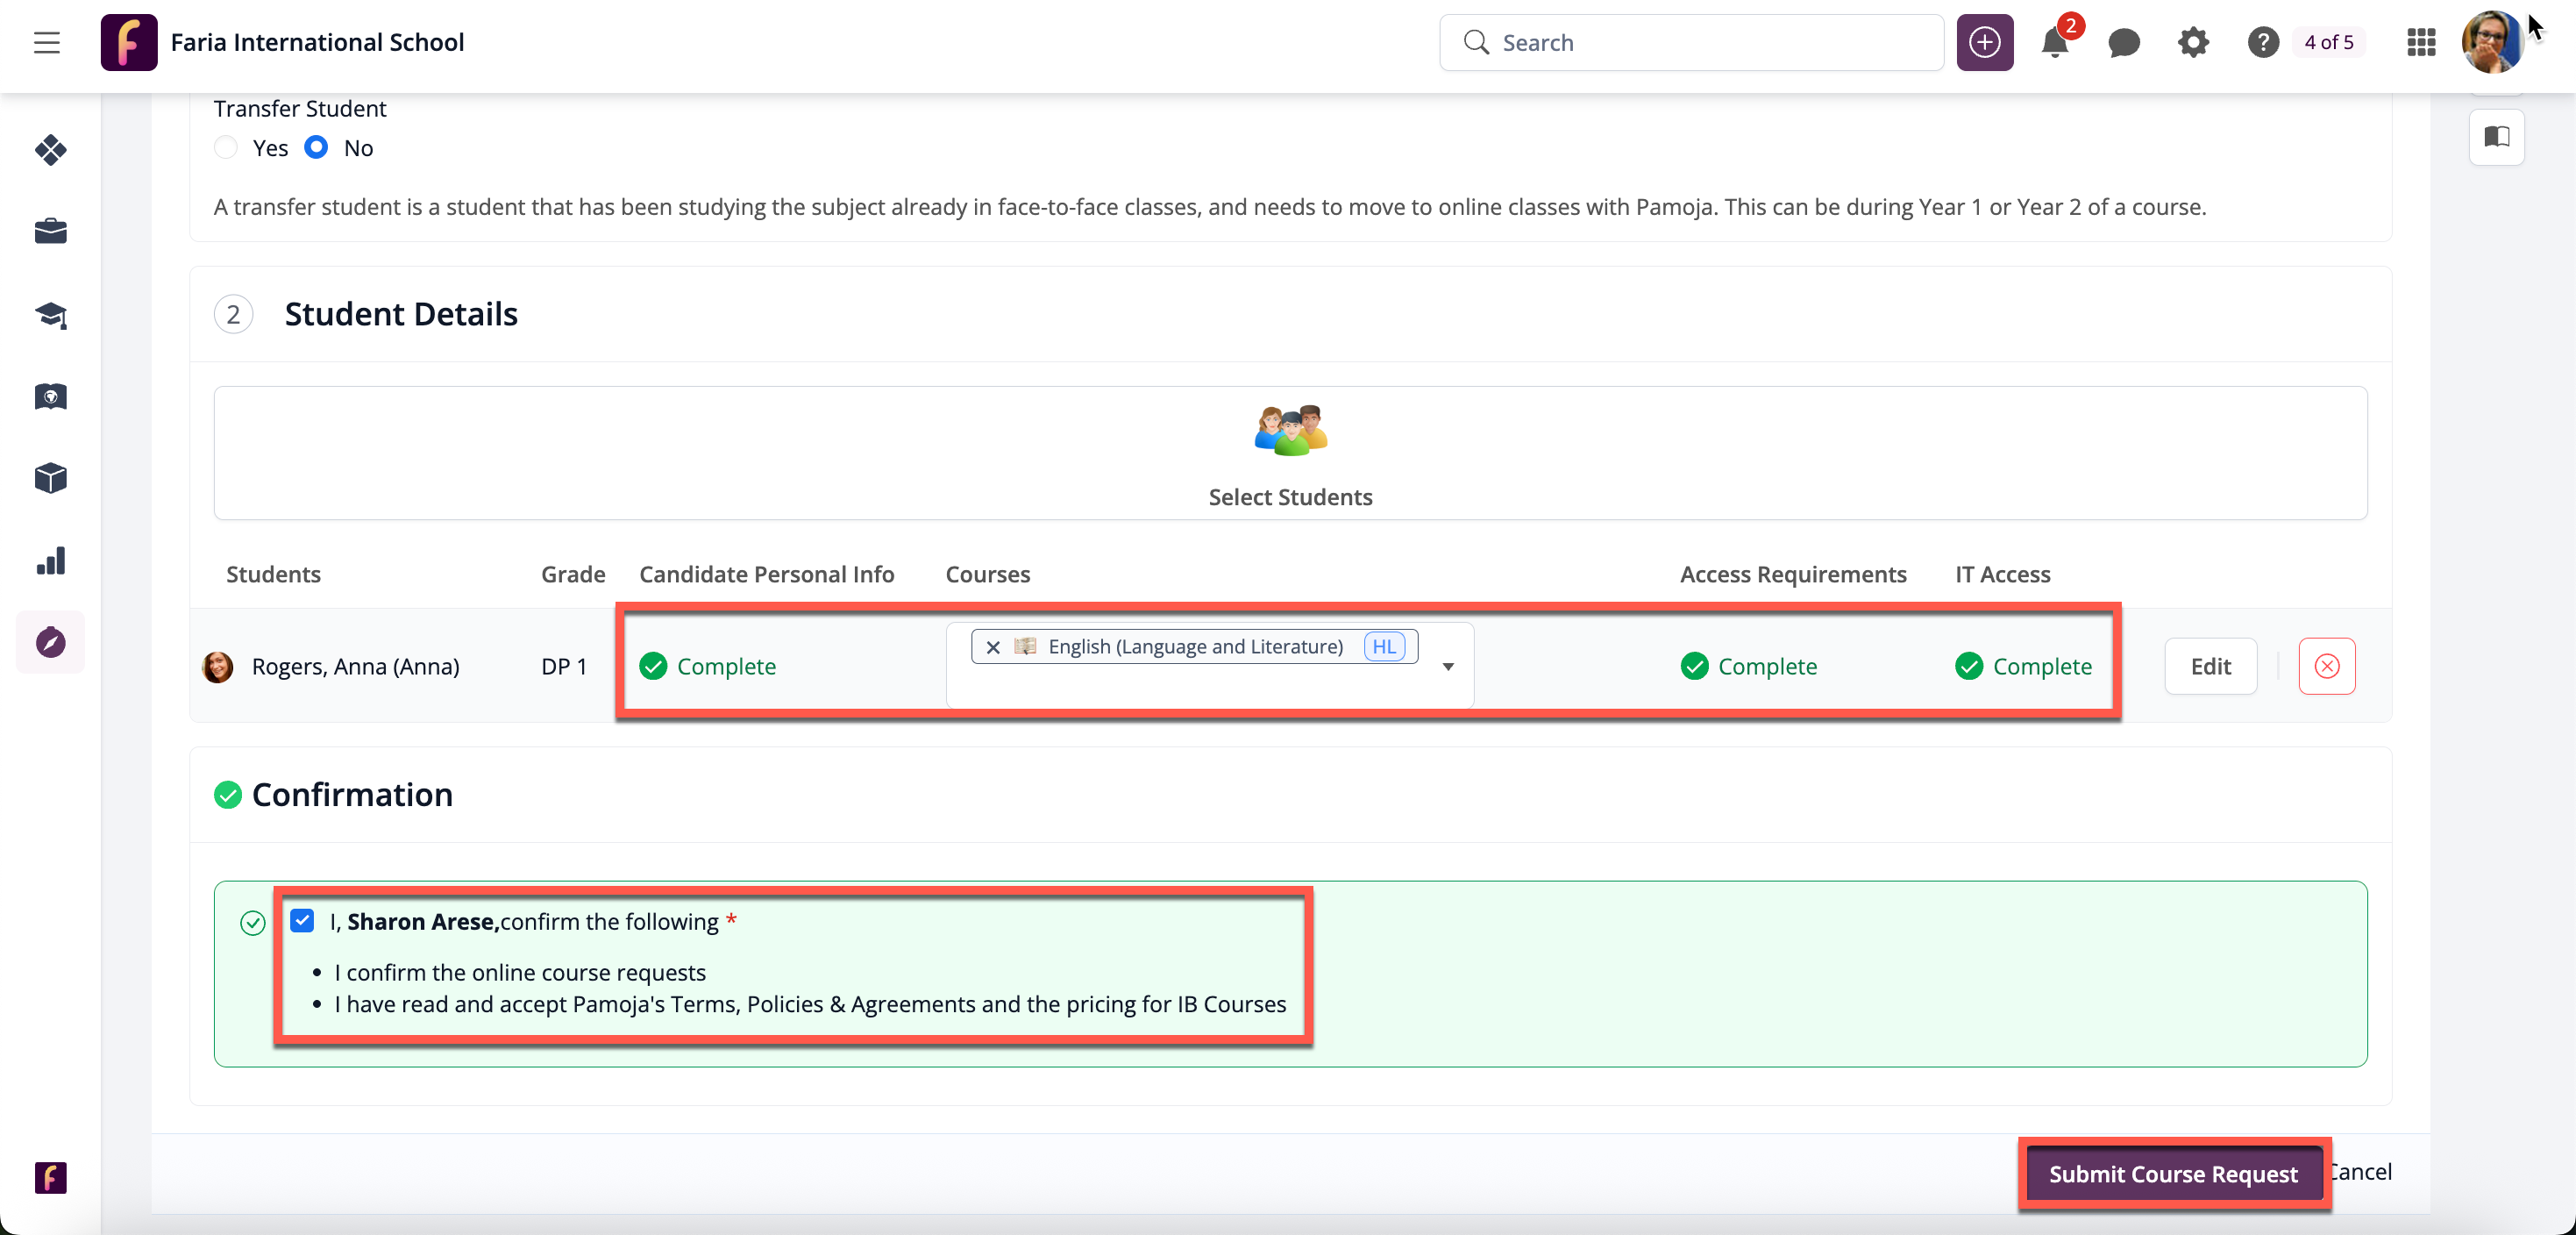Click Edit for Anna Rogers
The height and width of the screenshot is (1235, 2576).
[x=2210, y=666]
